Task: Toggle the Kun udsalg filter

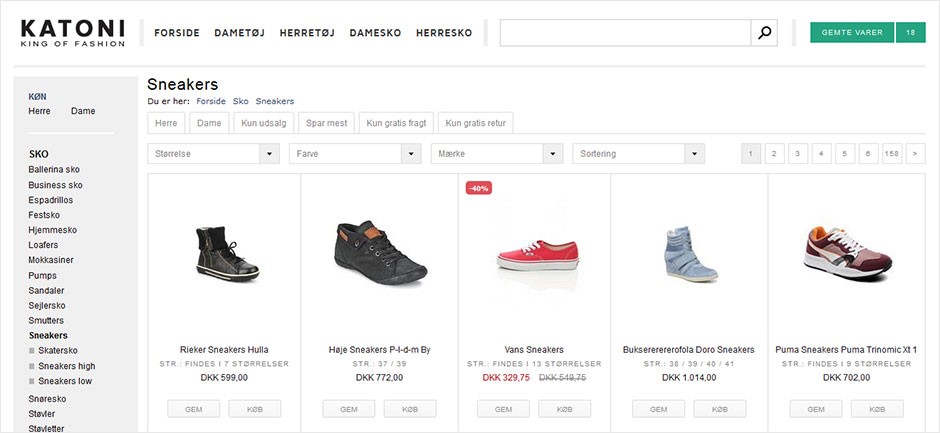Action: (x=262, y=123)
